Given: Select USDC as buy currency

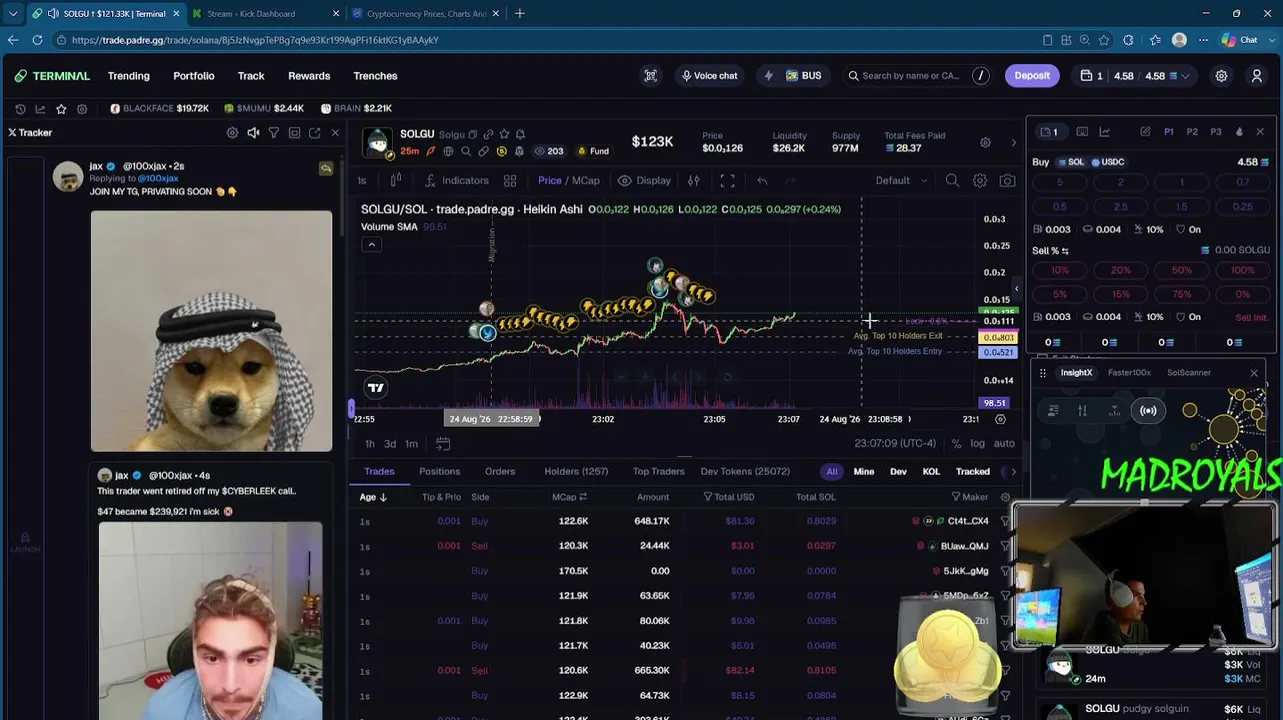Looking at the screenshot, I should coord(1108,162).
